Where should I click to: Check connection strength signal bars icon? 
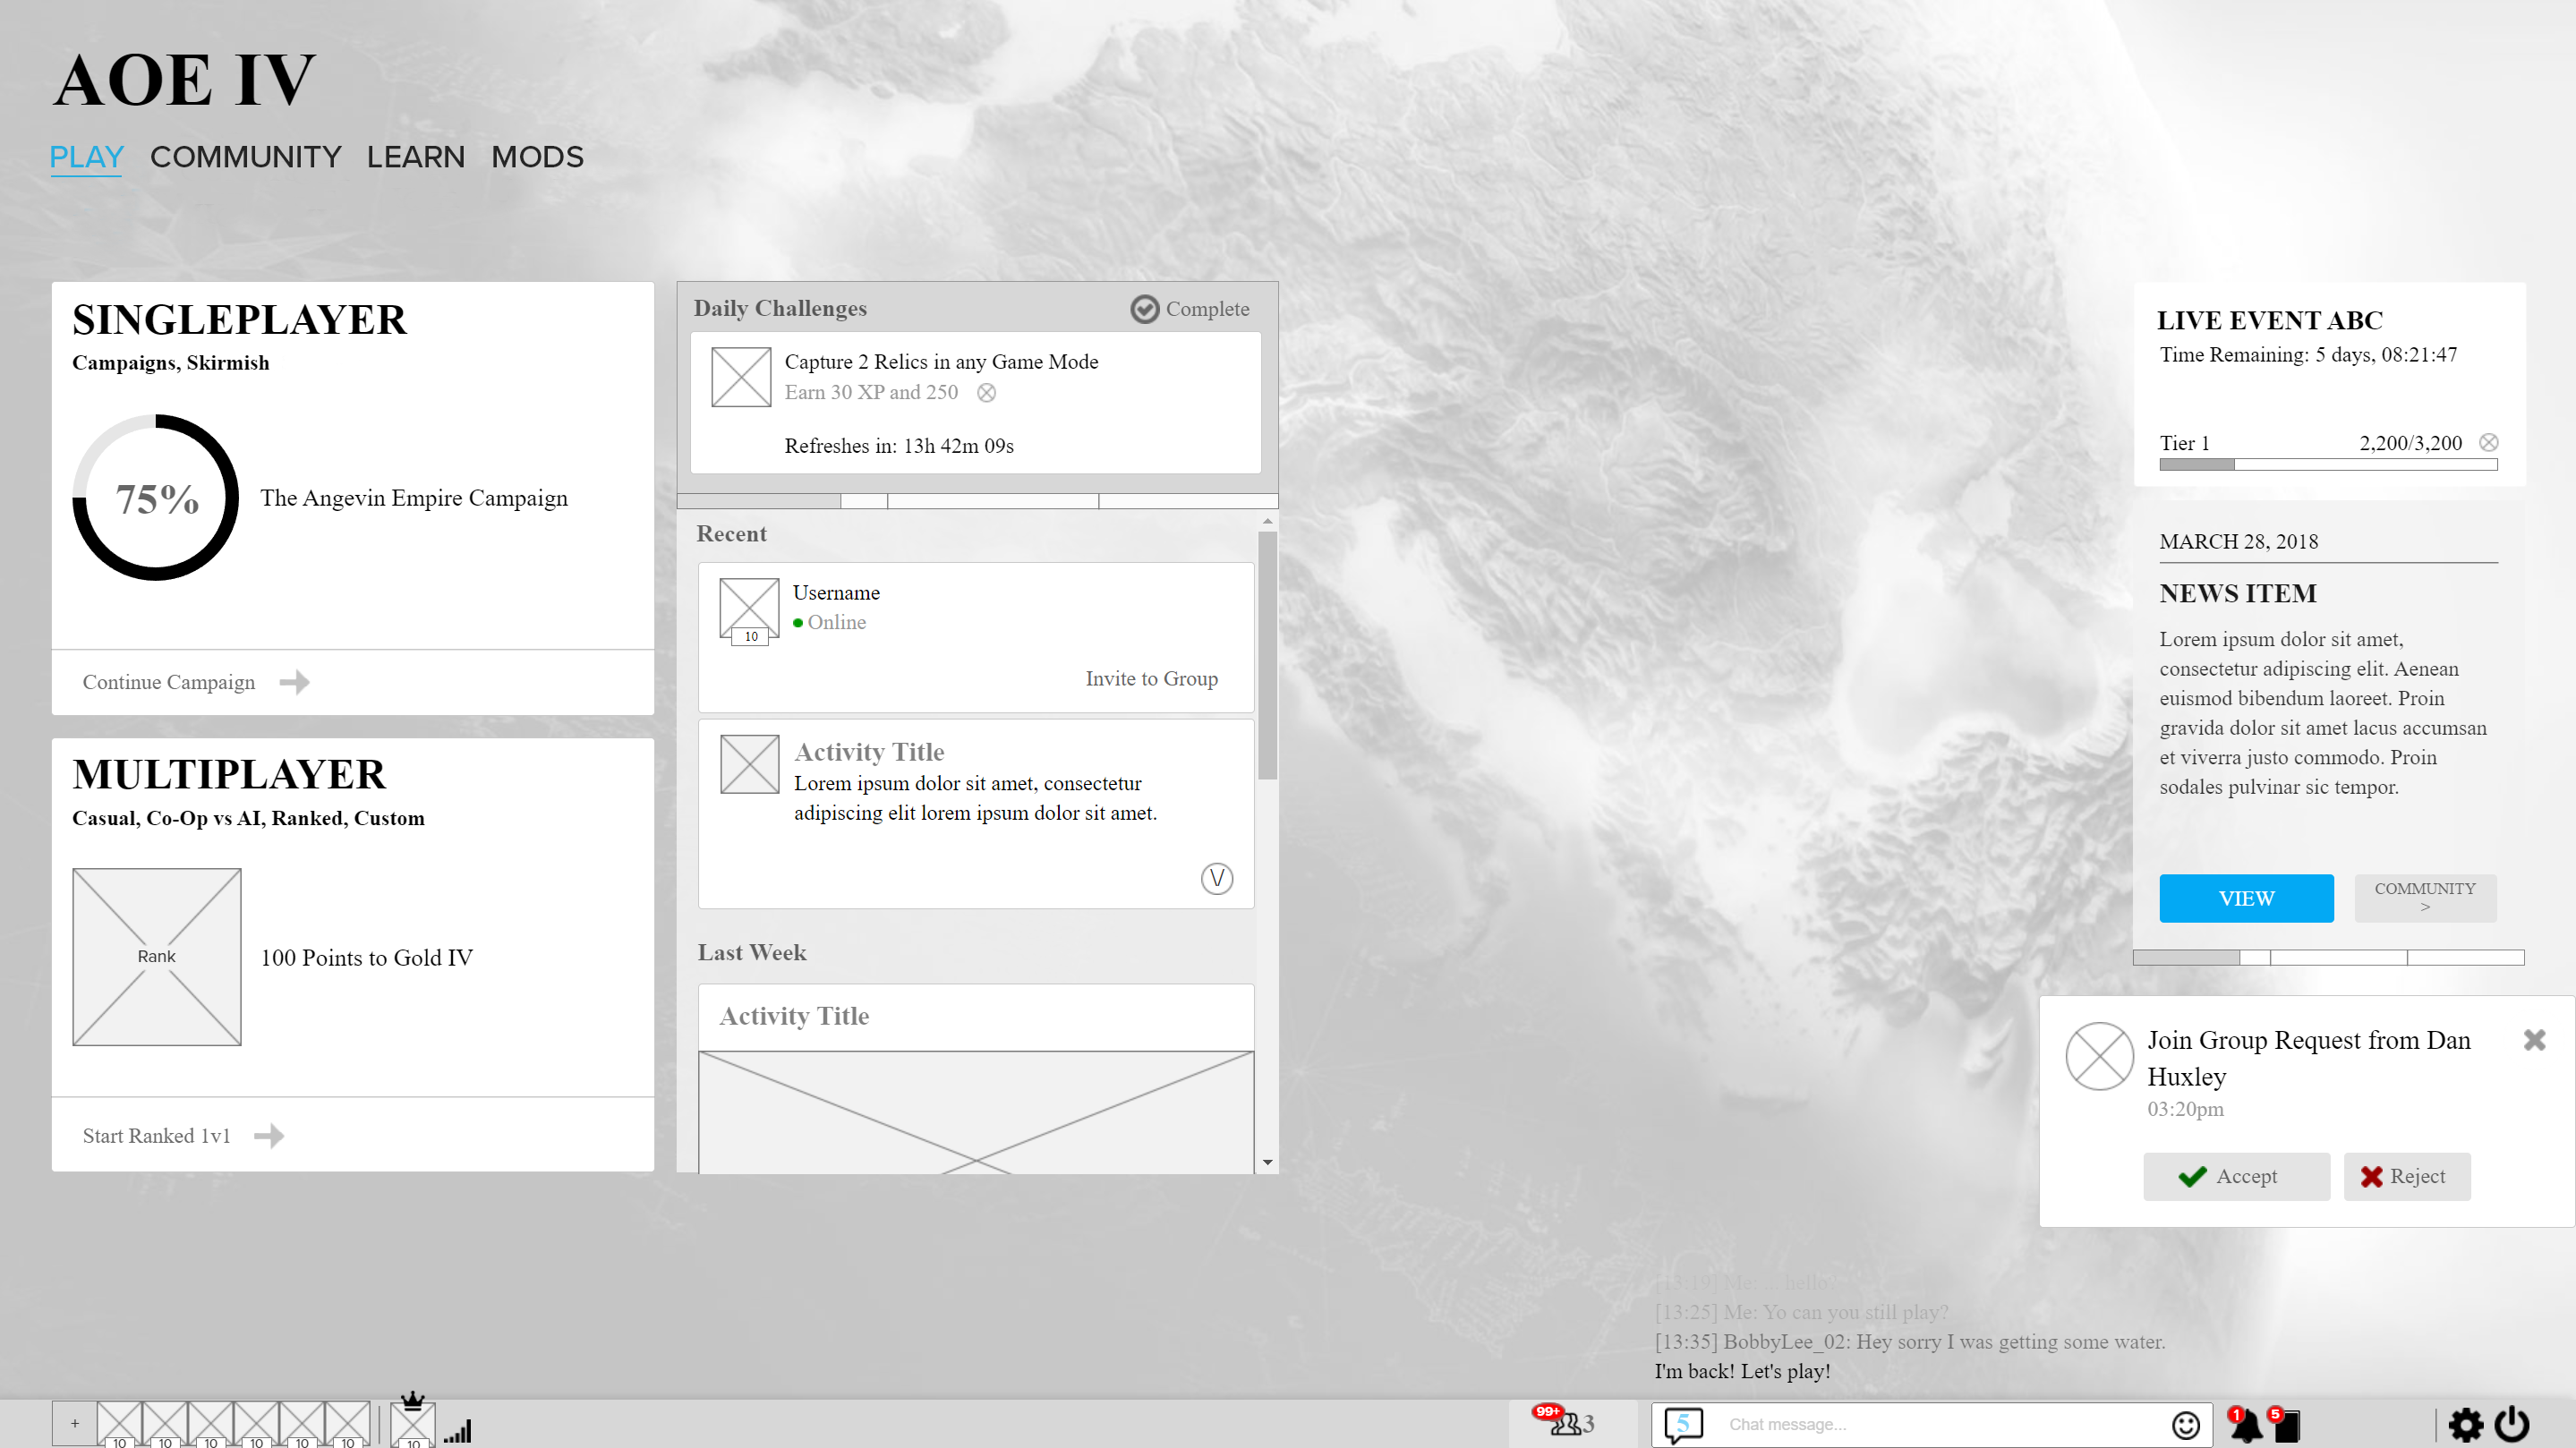coord(459,1430)
